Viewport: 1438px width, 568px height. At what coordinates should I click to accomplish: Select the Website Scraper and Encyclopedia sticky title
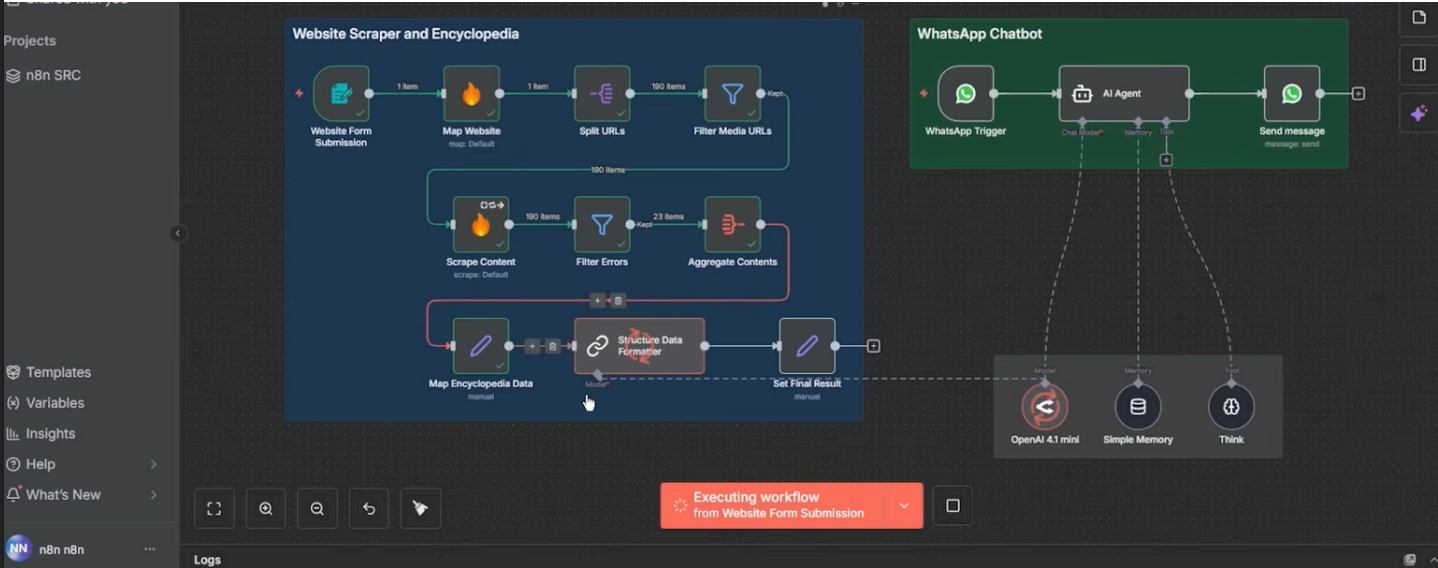pyautogui.click(x=405, y=34)
